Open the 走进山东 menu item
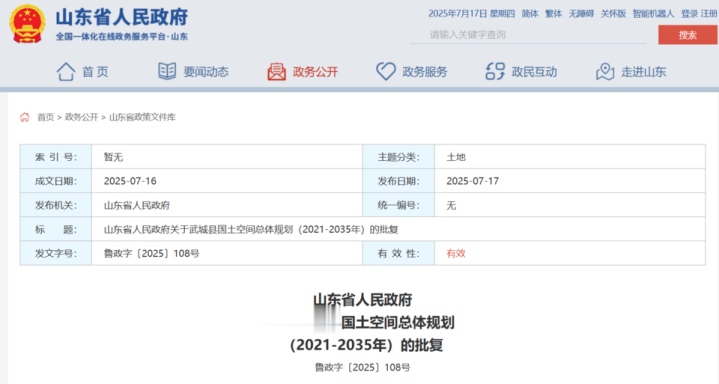This screenshot has width=719, height=384. pos(643,72)
